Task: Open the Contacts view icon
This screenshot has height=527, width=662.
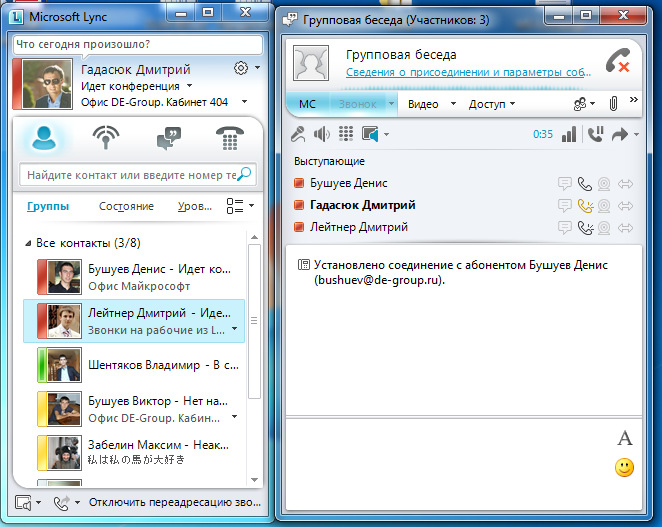Action: 43,138
